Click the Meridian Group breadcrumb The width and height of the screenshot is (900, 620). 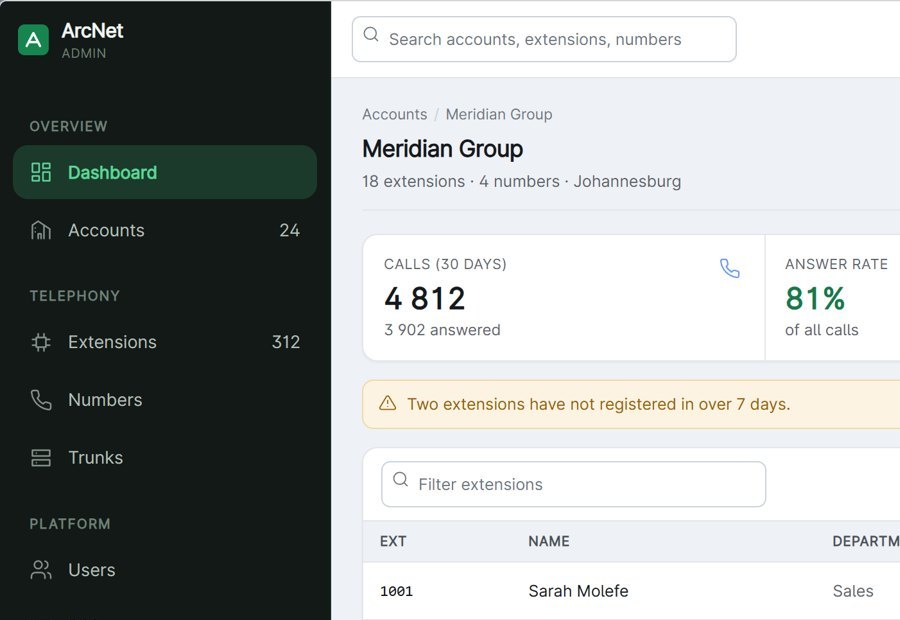pyautogui.click(x=499, y=114)
